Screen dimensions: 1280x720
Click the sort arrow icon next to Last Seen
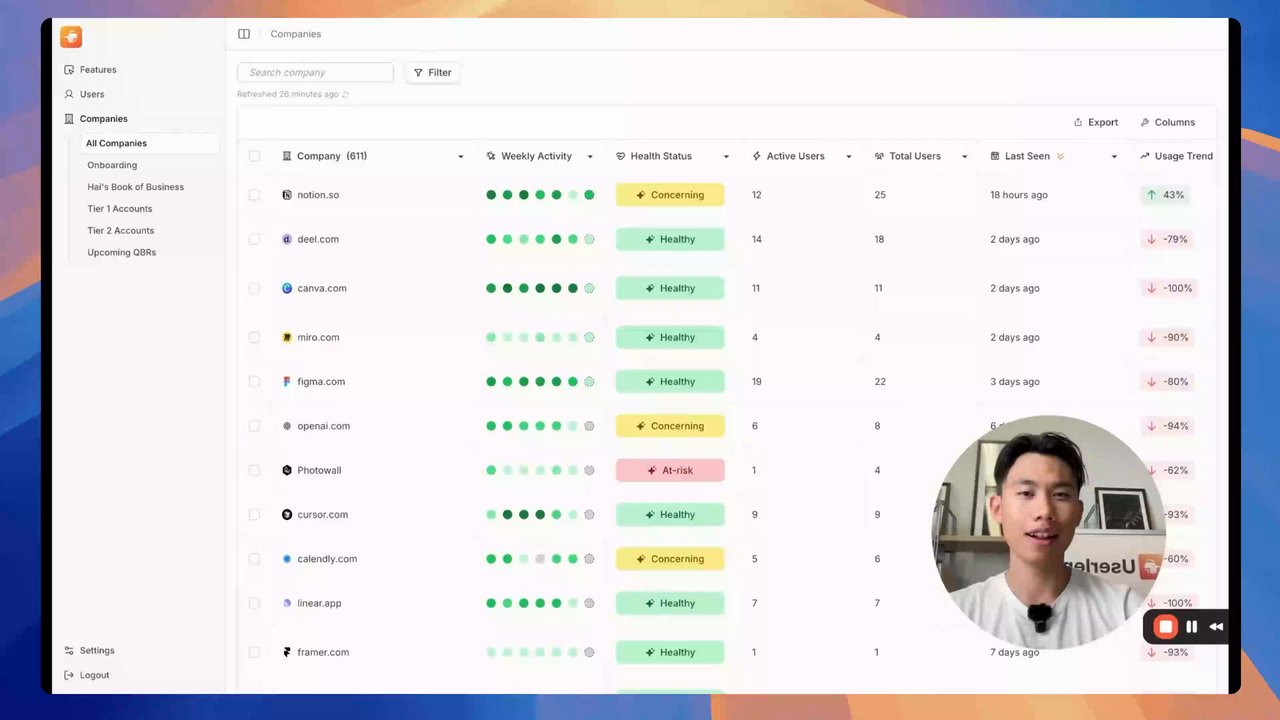[x=1060, y=156]
